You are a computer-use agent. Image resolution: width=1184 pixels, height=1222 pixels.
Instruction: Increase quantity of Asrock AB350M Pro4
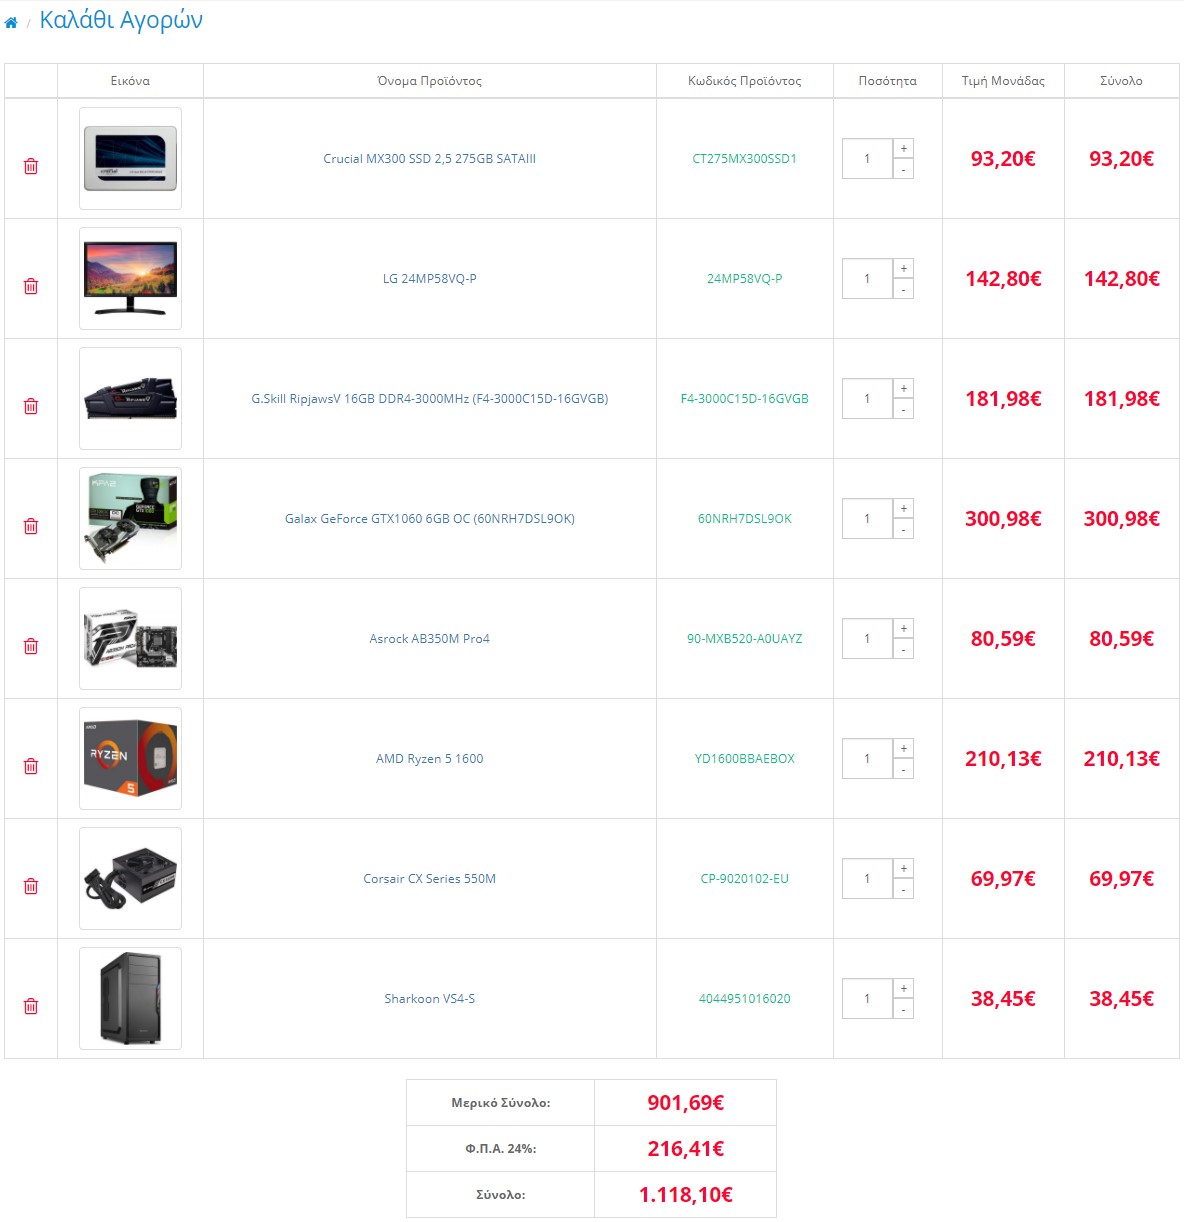(x=904, y=628)
